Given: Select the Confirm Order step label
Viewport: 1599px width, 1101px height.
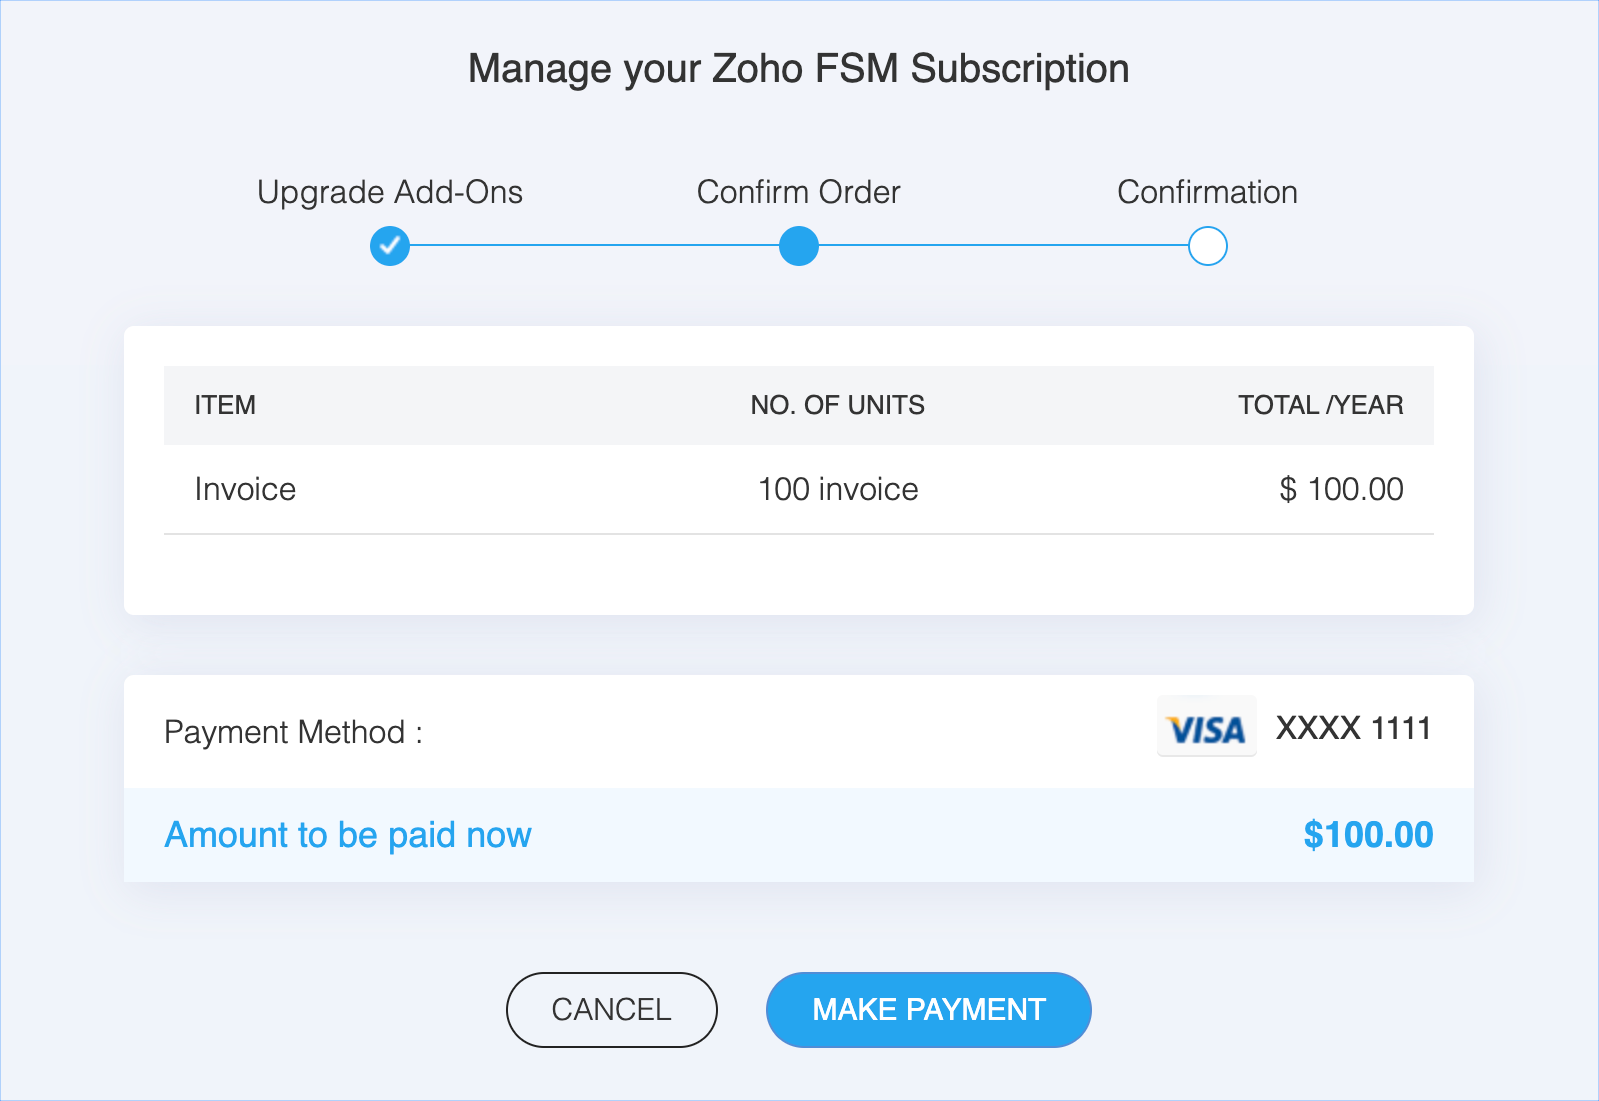Looking at the screenshot, I should (798, 192).
